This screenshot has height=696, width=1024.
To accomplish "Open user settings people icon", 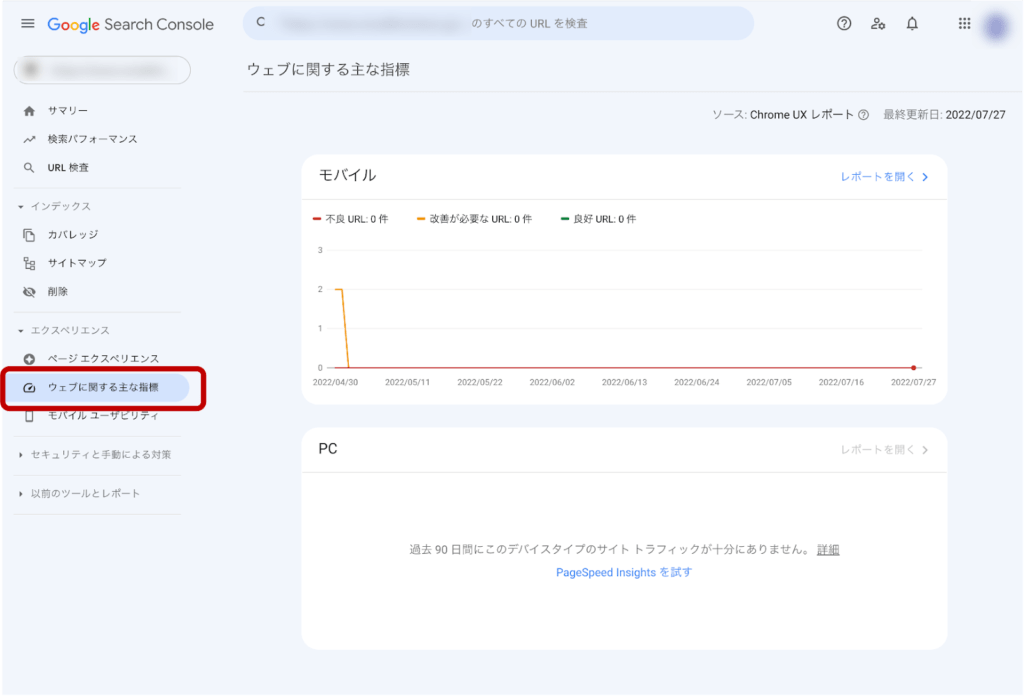I will (x=878, y=24).
